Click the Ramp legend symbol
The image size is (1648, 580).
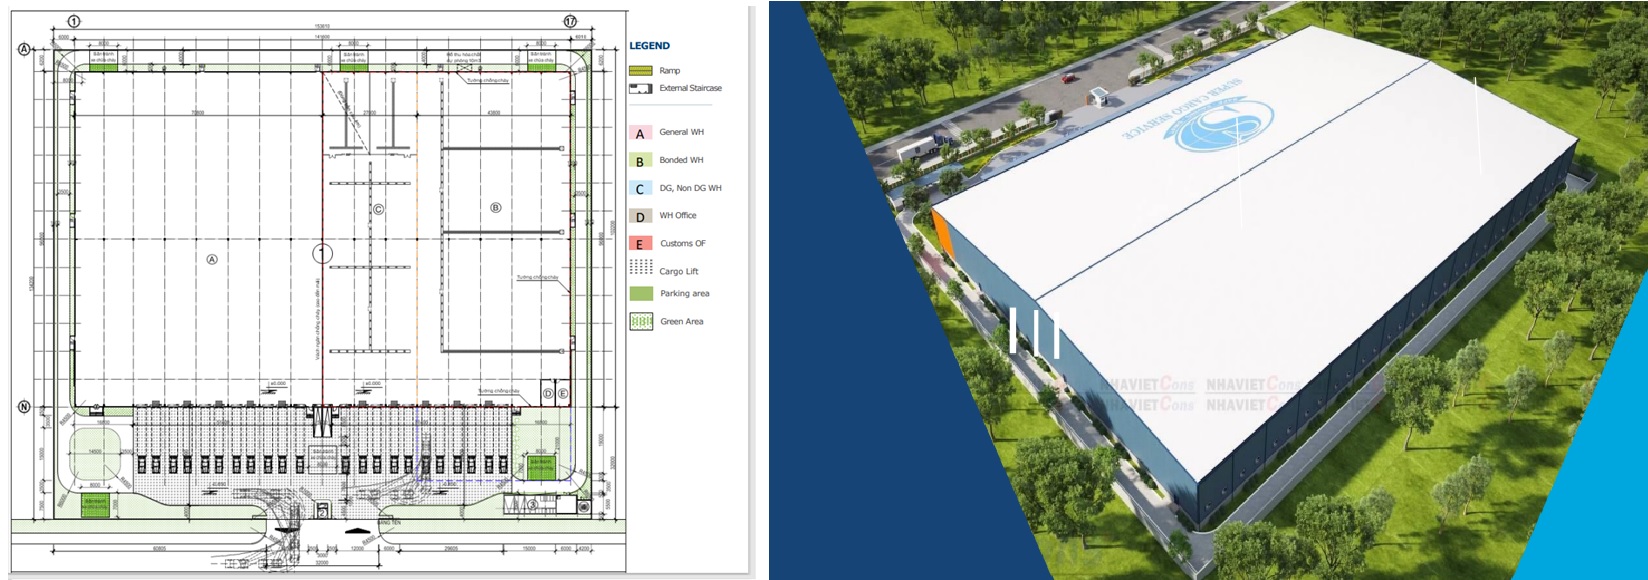640,71
